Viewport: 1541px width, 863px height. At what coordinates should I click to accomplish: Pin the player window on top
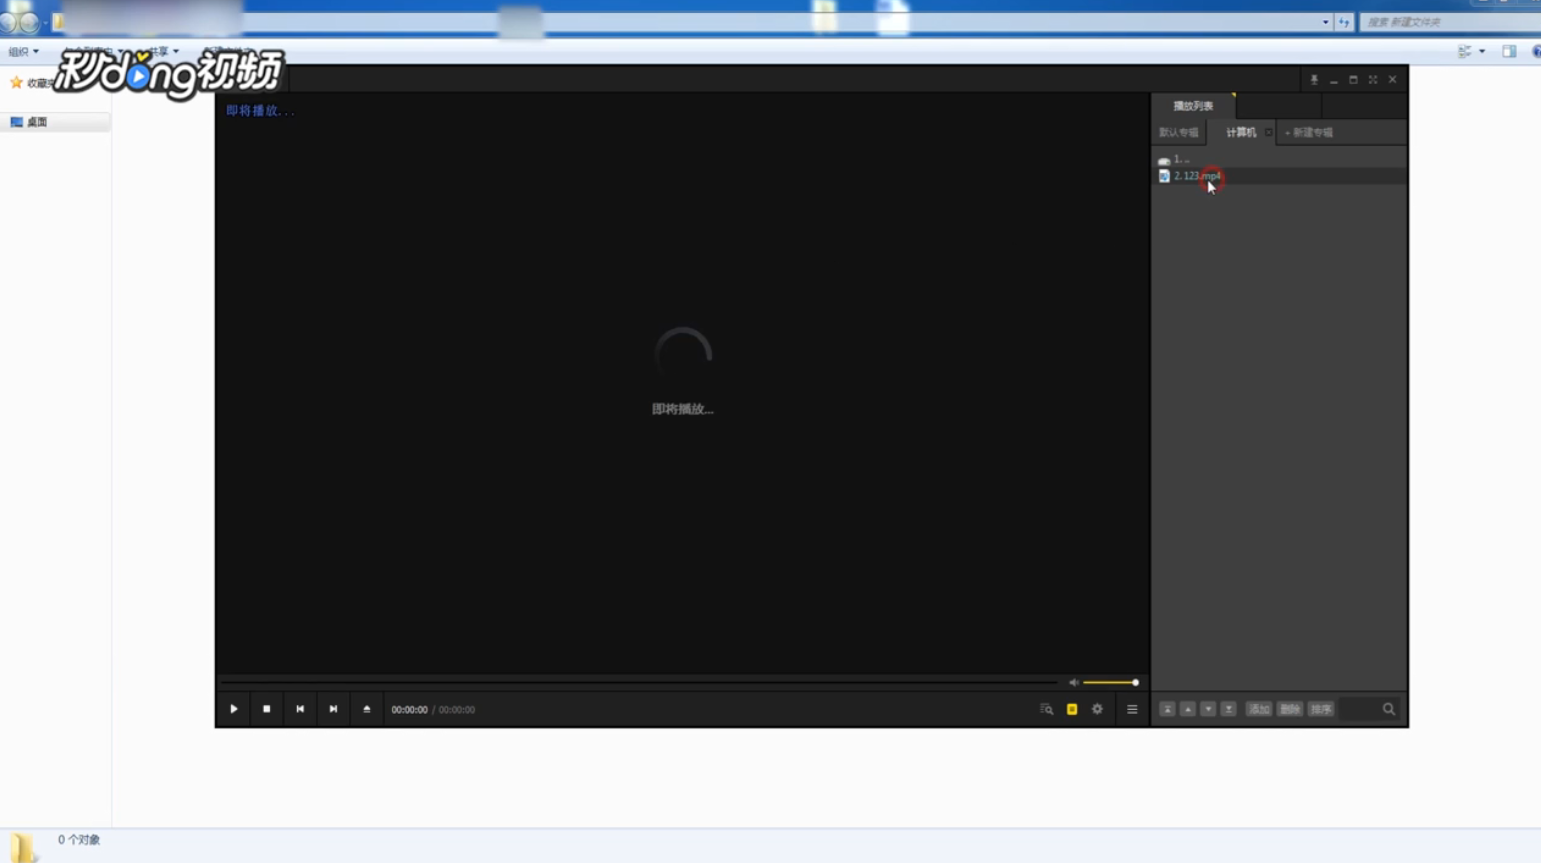[x=1314, y=80]
